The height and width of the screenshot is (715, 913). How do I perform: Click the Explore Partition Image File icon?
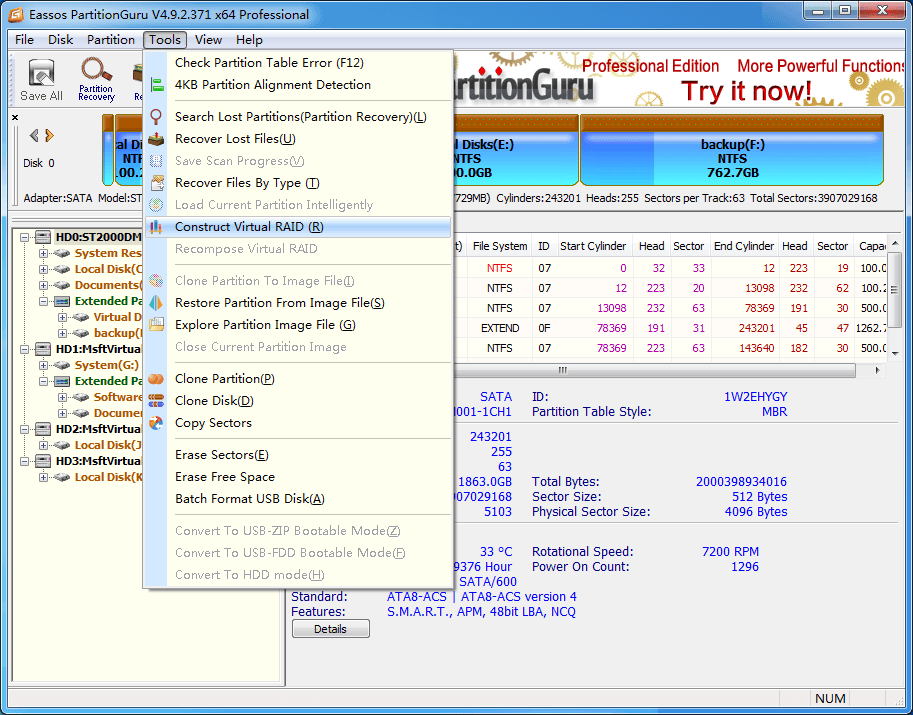[156, 325]
